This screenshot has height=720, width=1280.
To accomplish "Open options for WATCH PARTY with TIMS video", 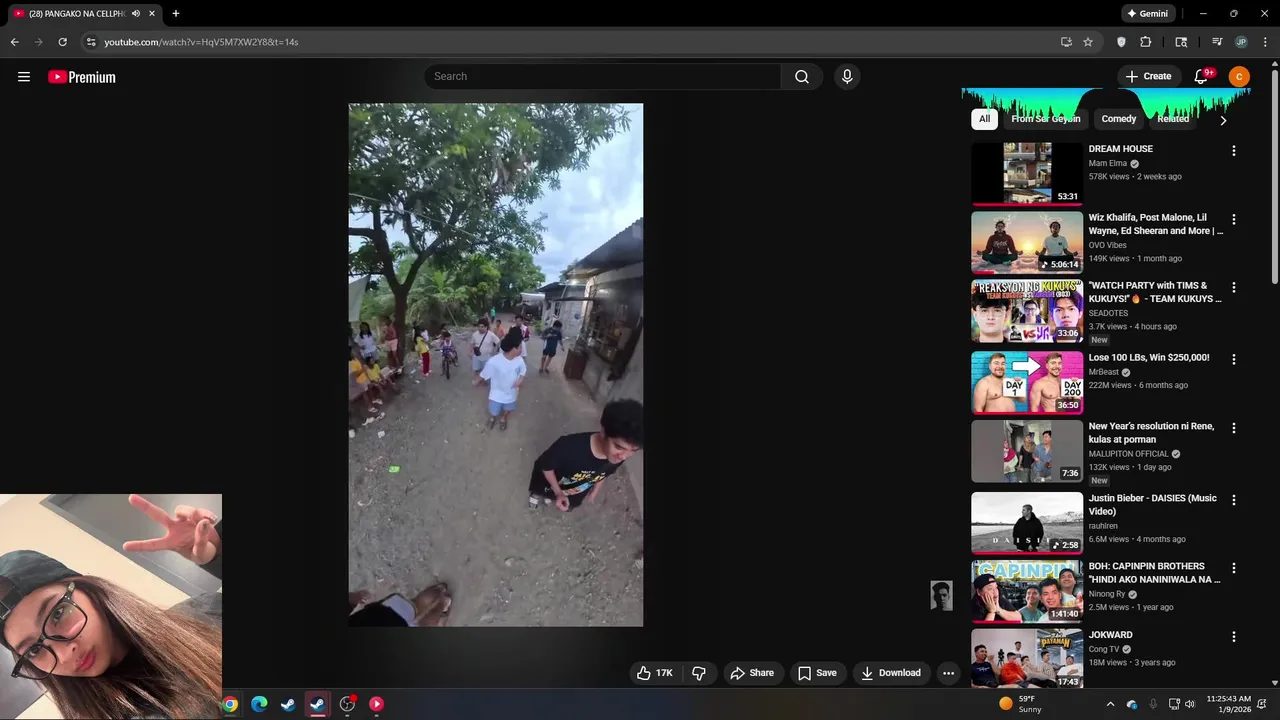I will pyautogui.click(x=1233, y=287).
